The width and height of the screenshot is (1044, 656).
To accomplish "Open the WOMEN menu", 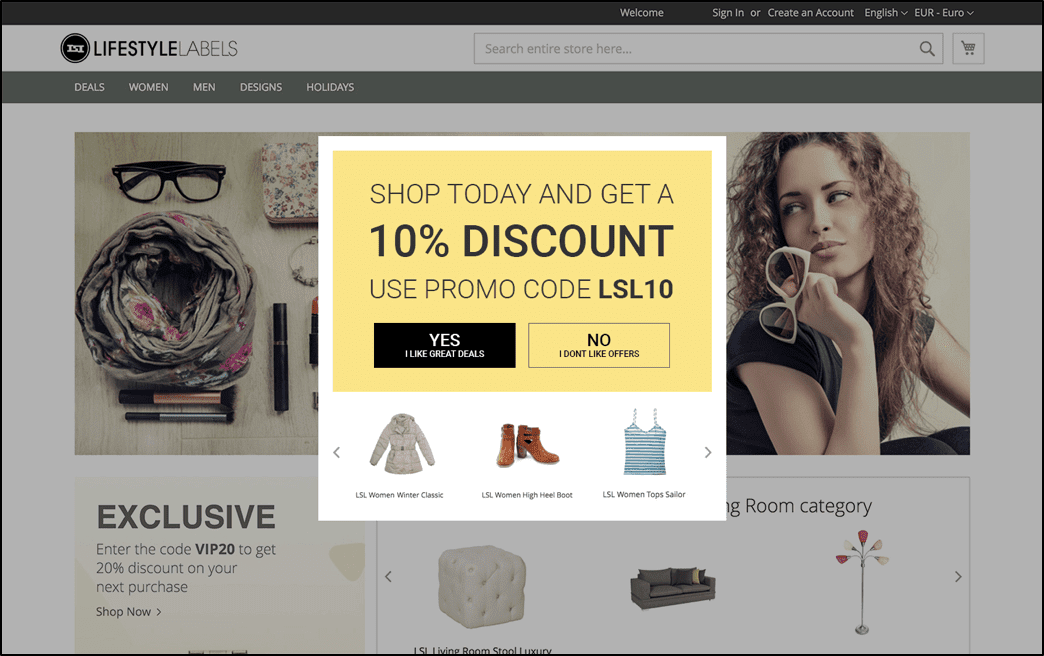I will [x=148, y=87].
